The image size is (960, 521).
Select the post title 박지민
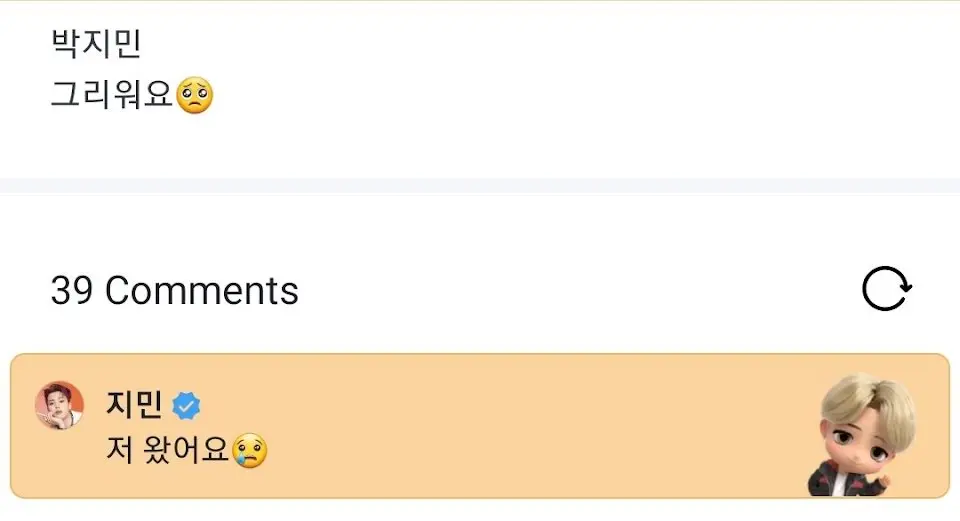coord(96,43)
